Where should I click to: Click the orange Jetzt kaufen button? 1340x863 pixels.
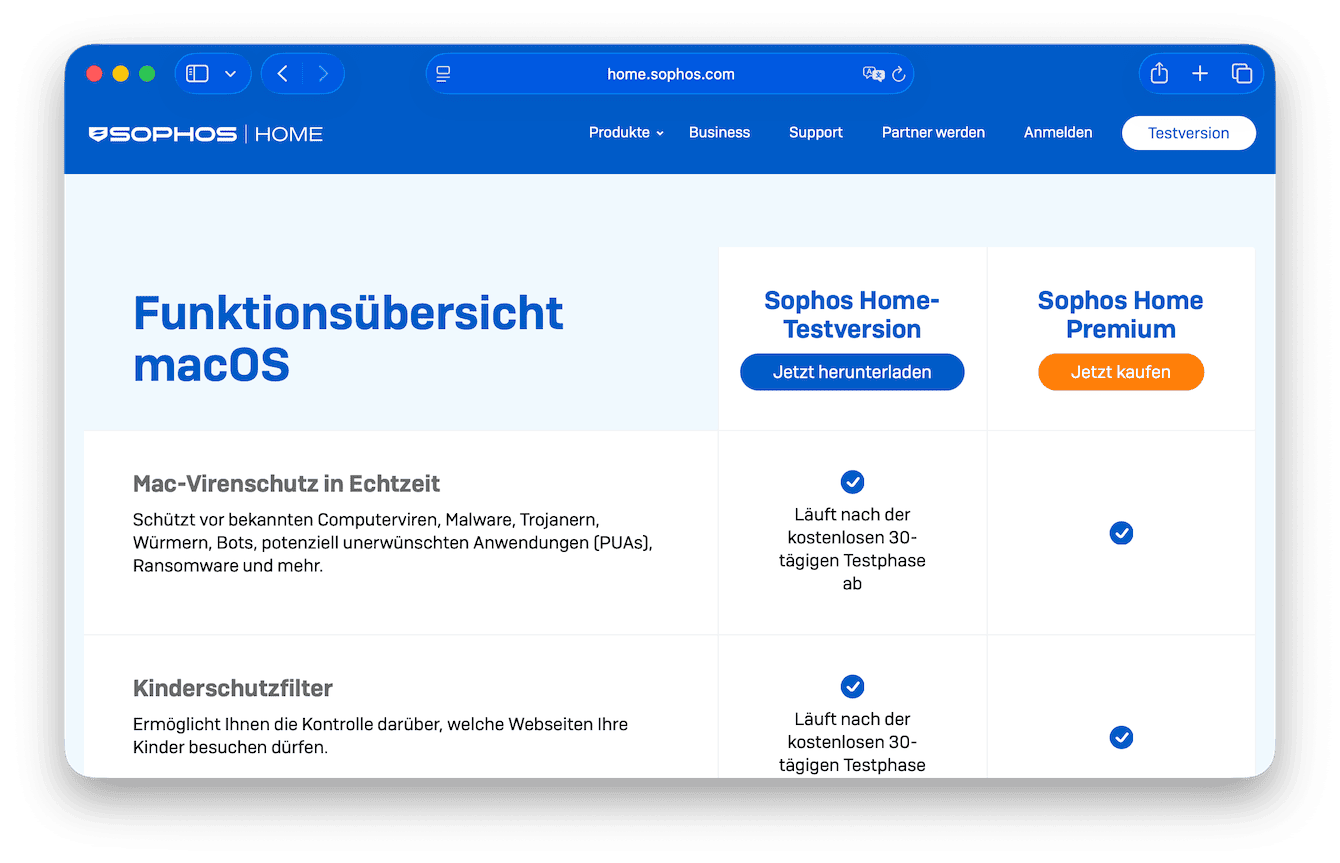(x=1120, y=371)
